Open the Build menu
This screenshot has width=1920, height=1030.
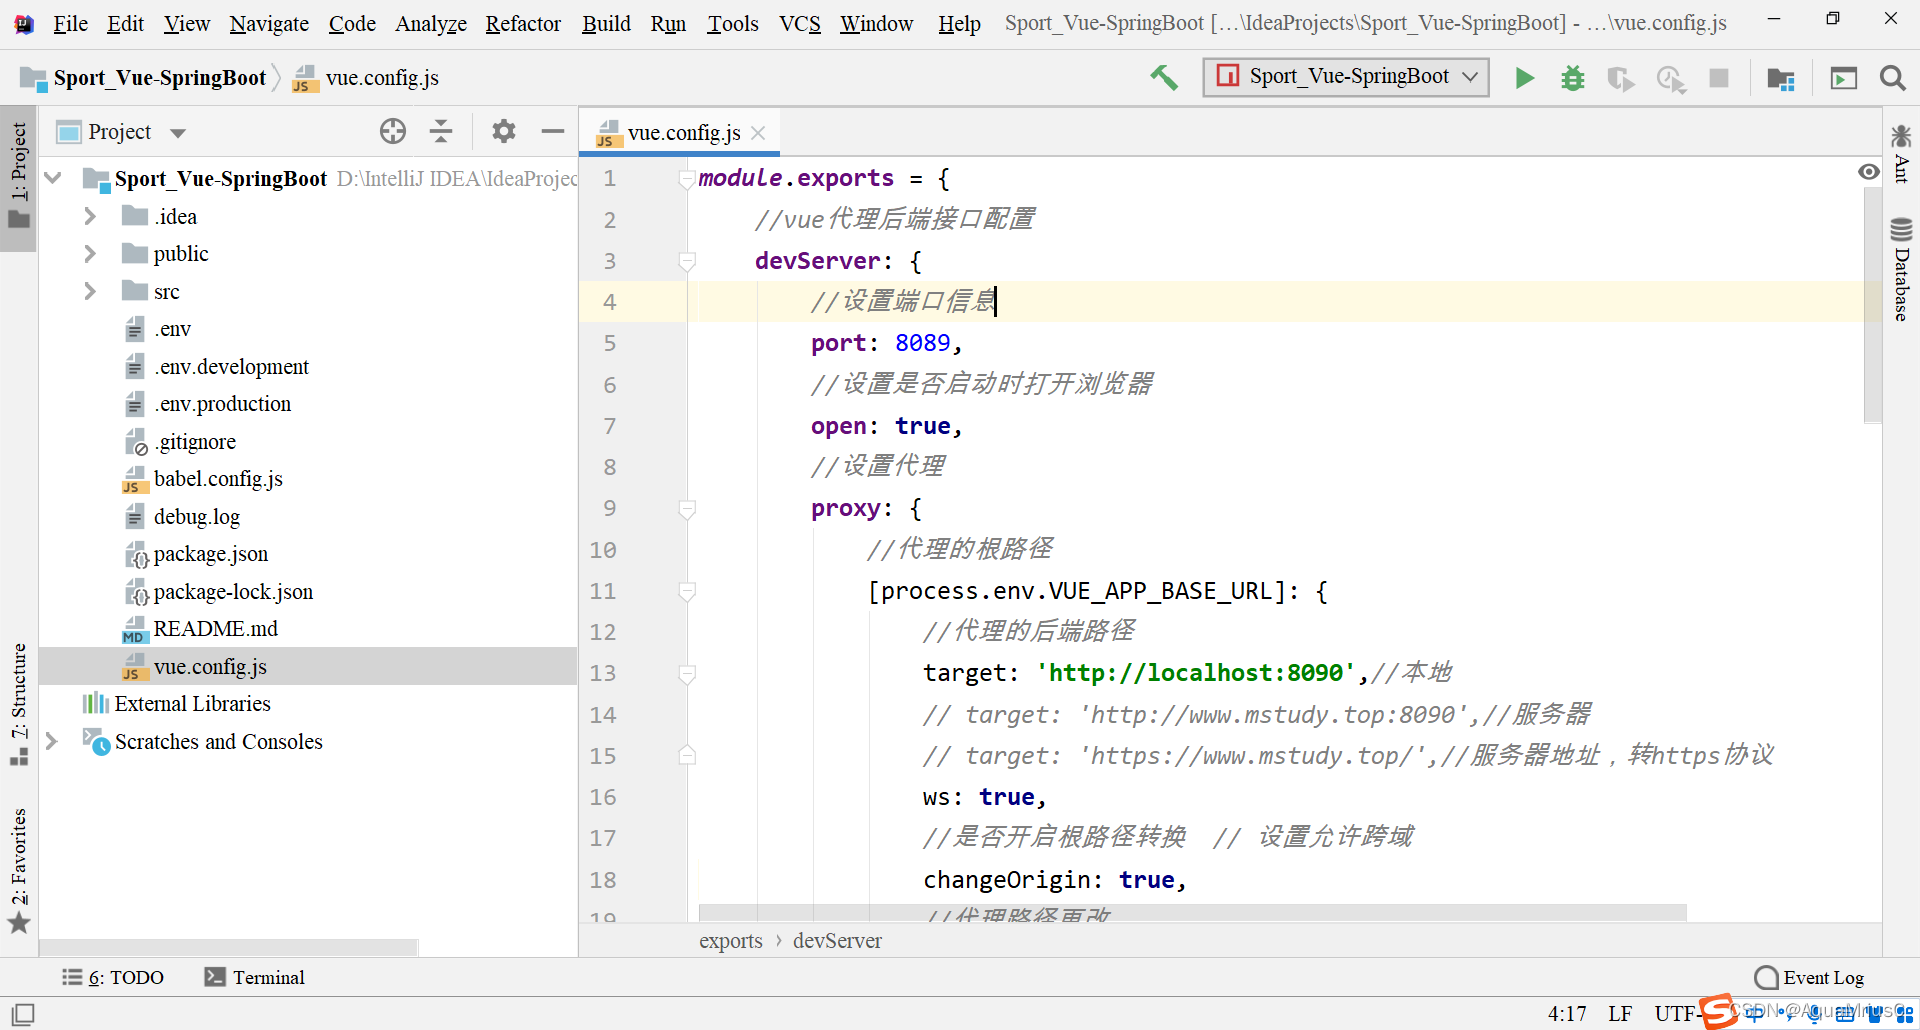pyautogui.click(x=606, y=23)
